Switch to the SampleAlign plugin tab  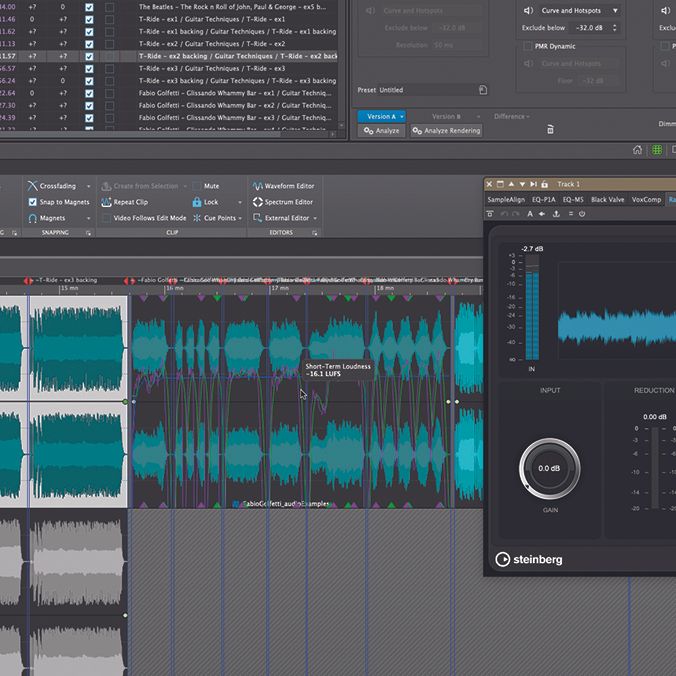pyautogui.click(x=506, y=199)
